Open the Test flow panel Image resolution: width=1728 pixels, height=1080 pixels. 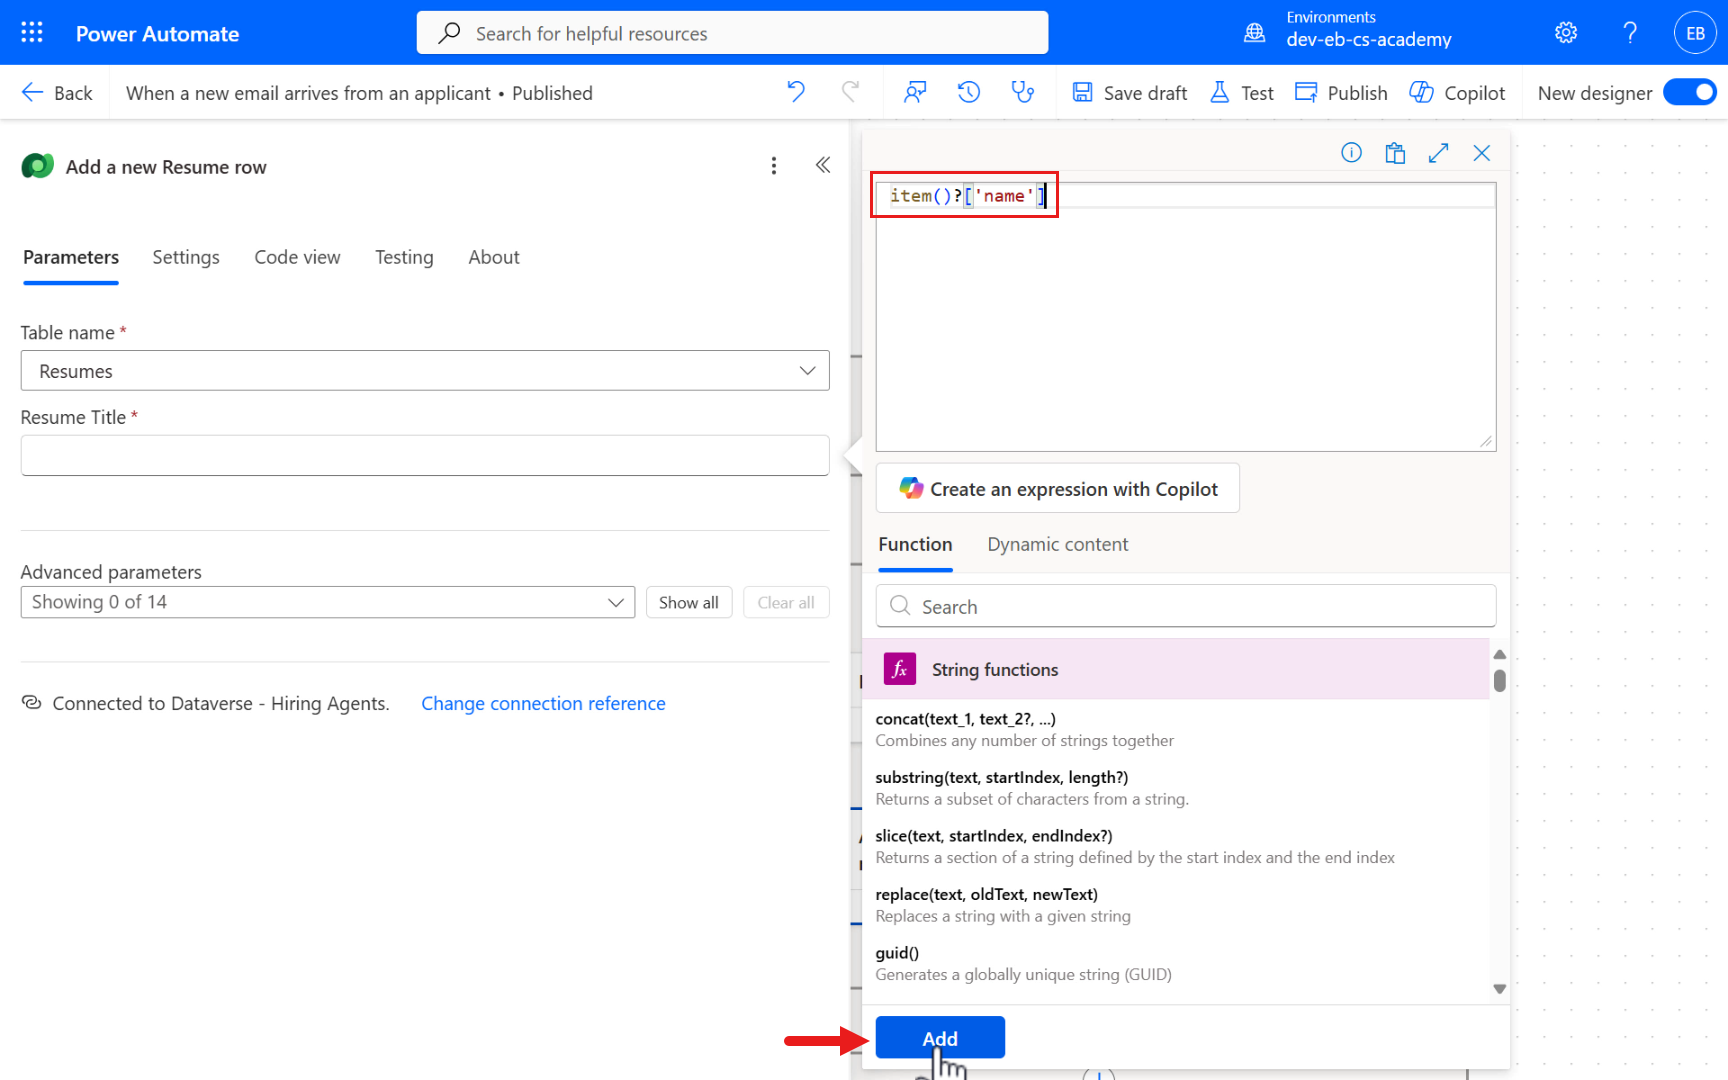tap(1241, 92)
